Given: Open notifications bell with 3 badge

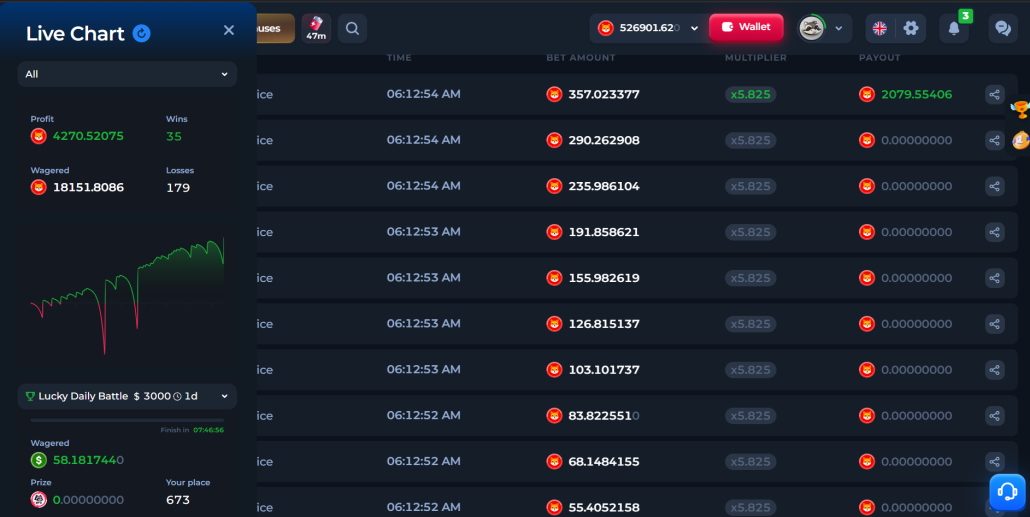Looking at the screenshot, I should [954, 28].
